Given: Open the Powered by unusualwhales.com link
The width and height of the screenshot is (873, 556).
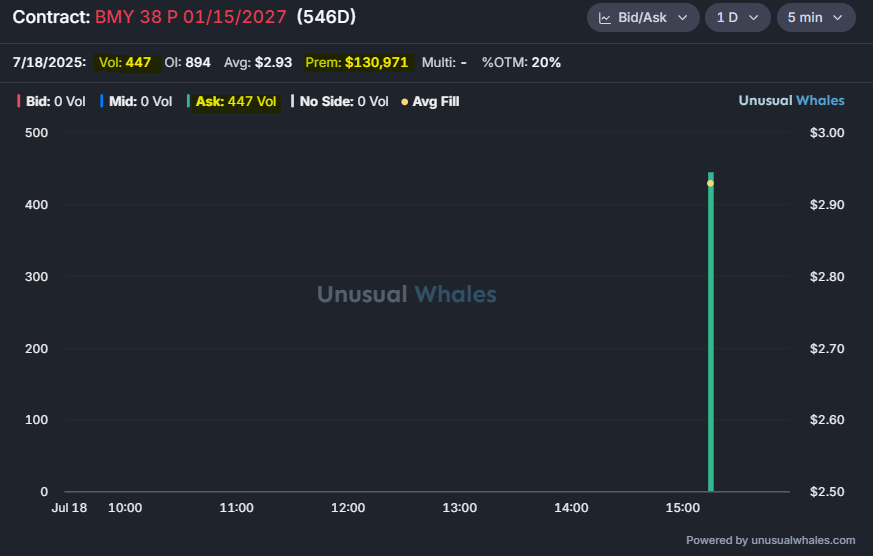Looking at the screenshot, I should point(771,540).
